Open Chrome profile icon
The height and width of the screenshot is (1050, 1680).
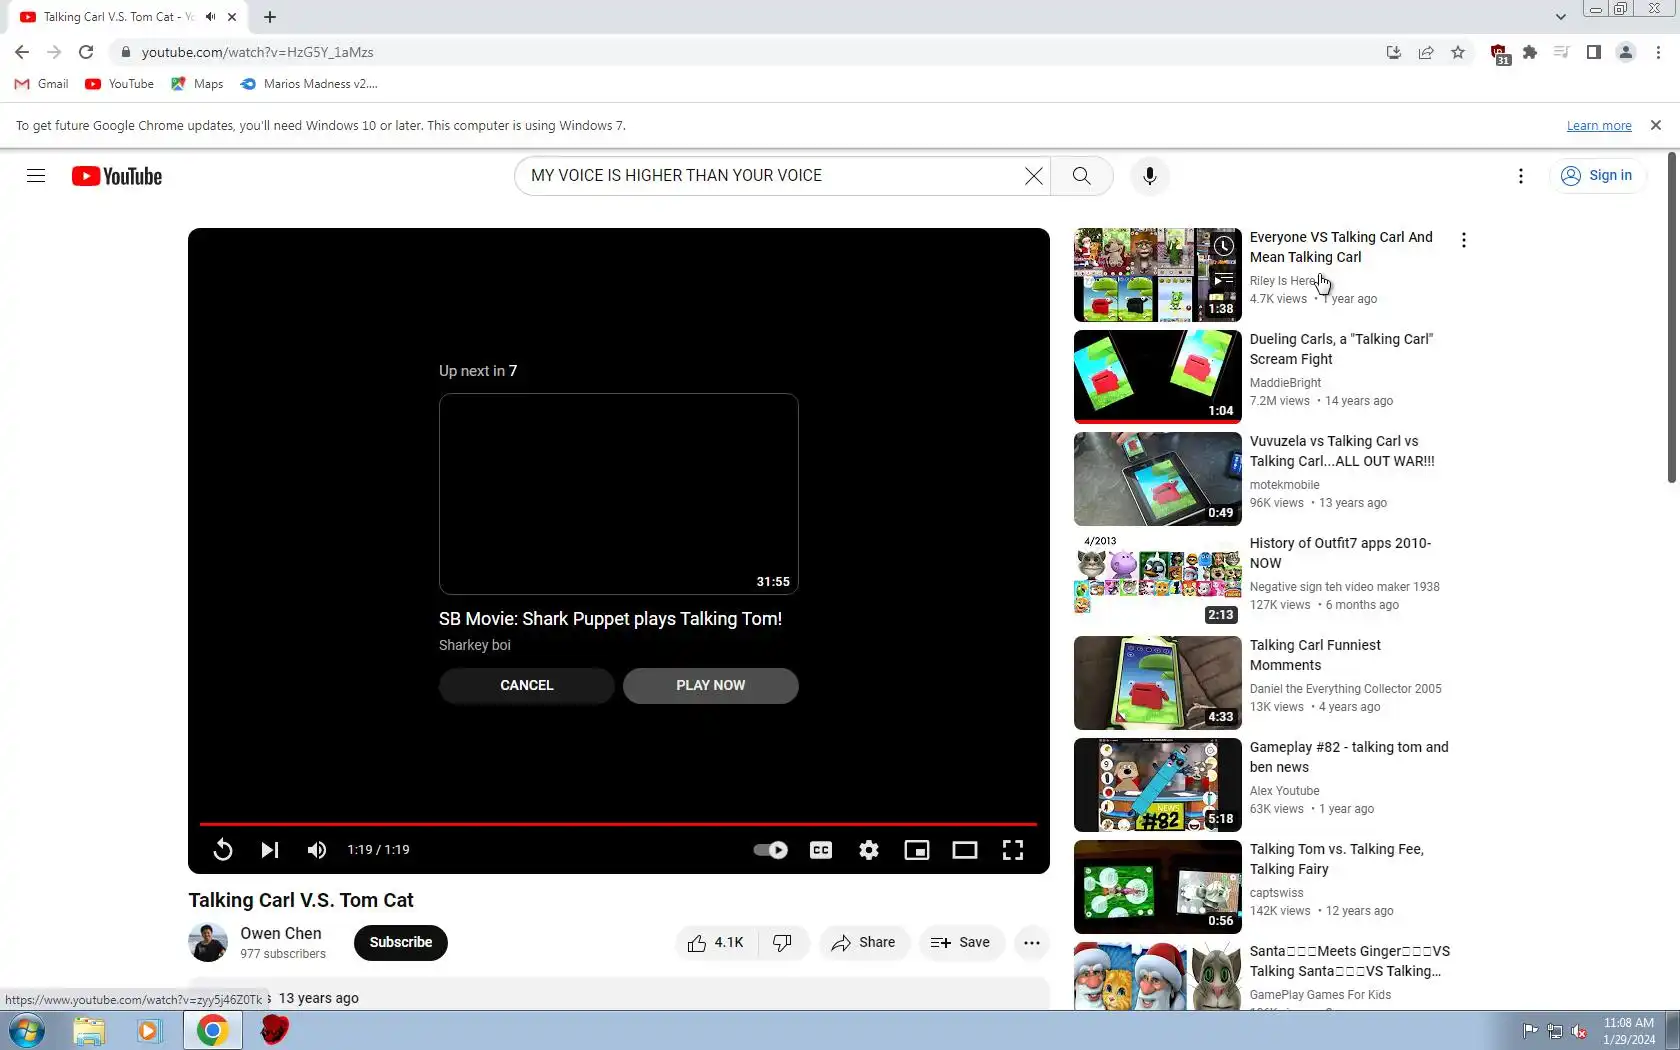tap(1626, 52)
